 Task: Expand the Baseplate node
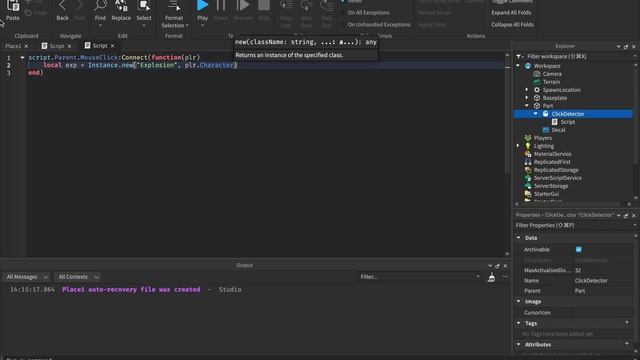[x=527, y=98]
